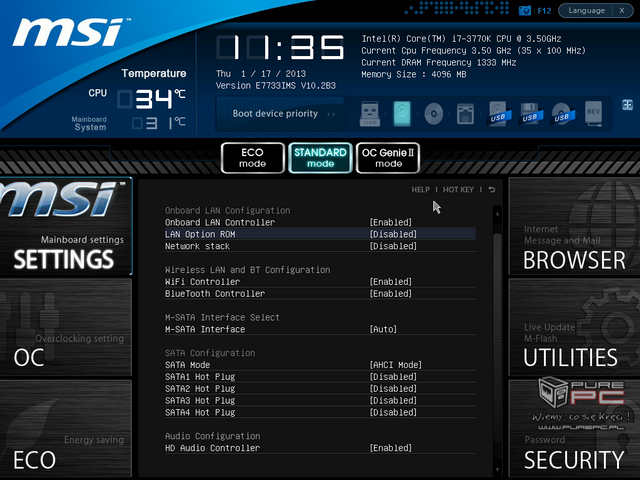This screenshot has height=480, width=640.
Task: Expand the LAN Option ROM value list
Action: point(393,234)
